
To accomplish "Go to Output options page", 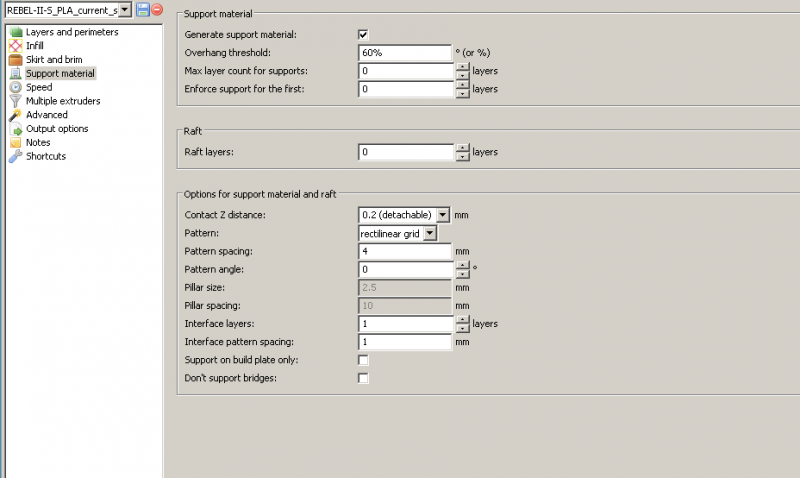I will point(57,129).
